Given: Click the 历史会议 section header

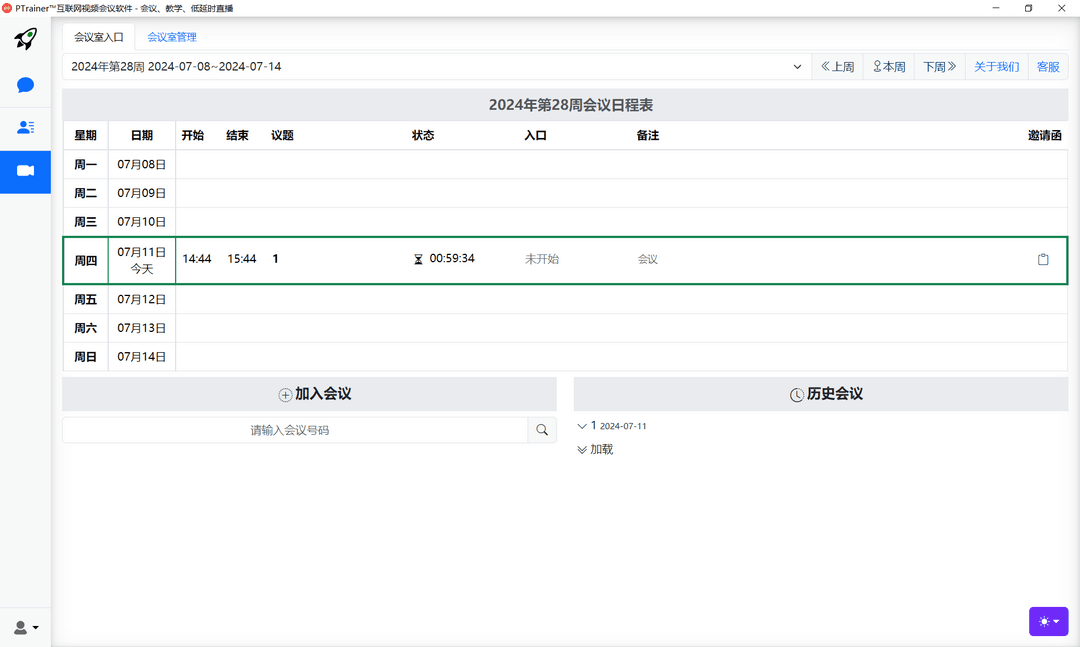Looking at the screenshot, I should pos(821,394).
